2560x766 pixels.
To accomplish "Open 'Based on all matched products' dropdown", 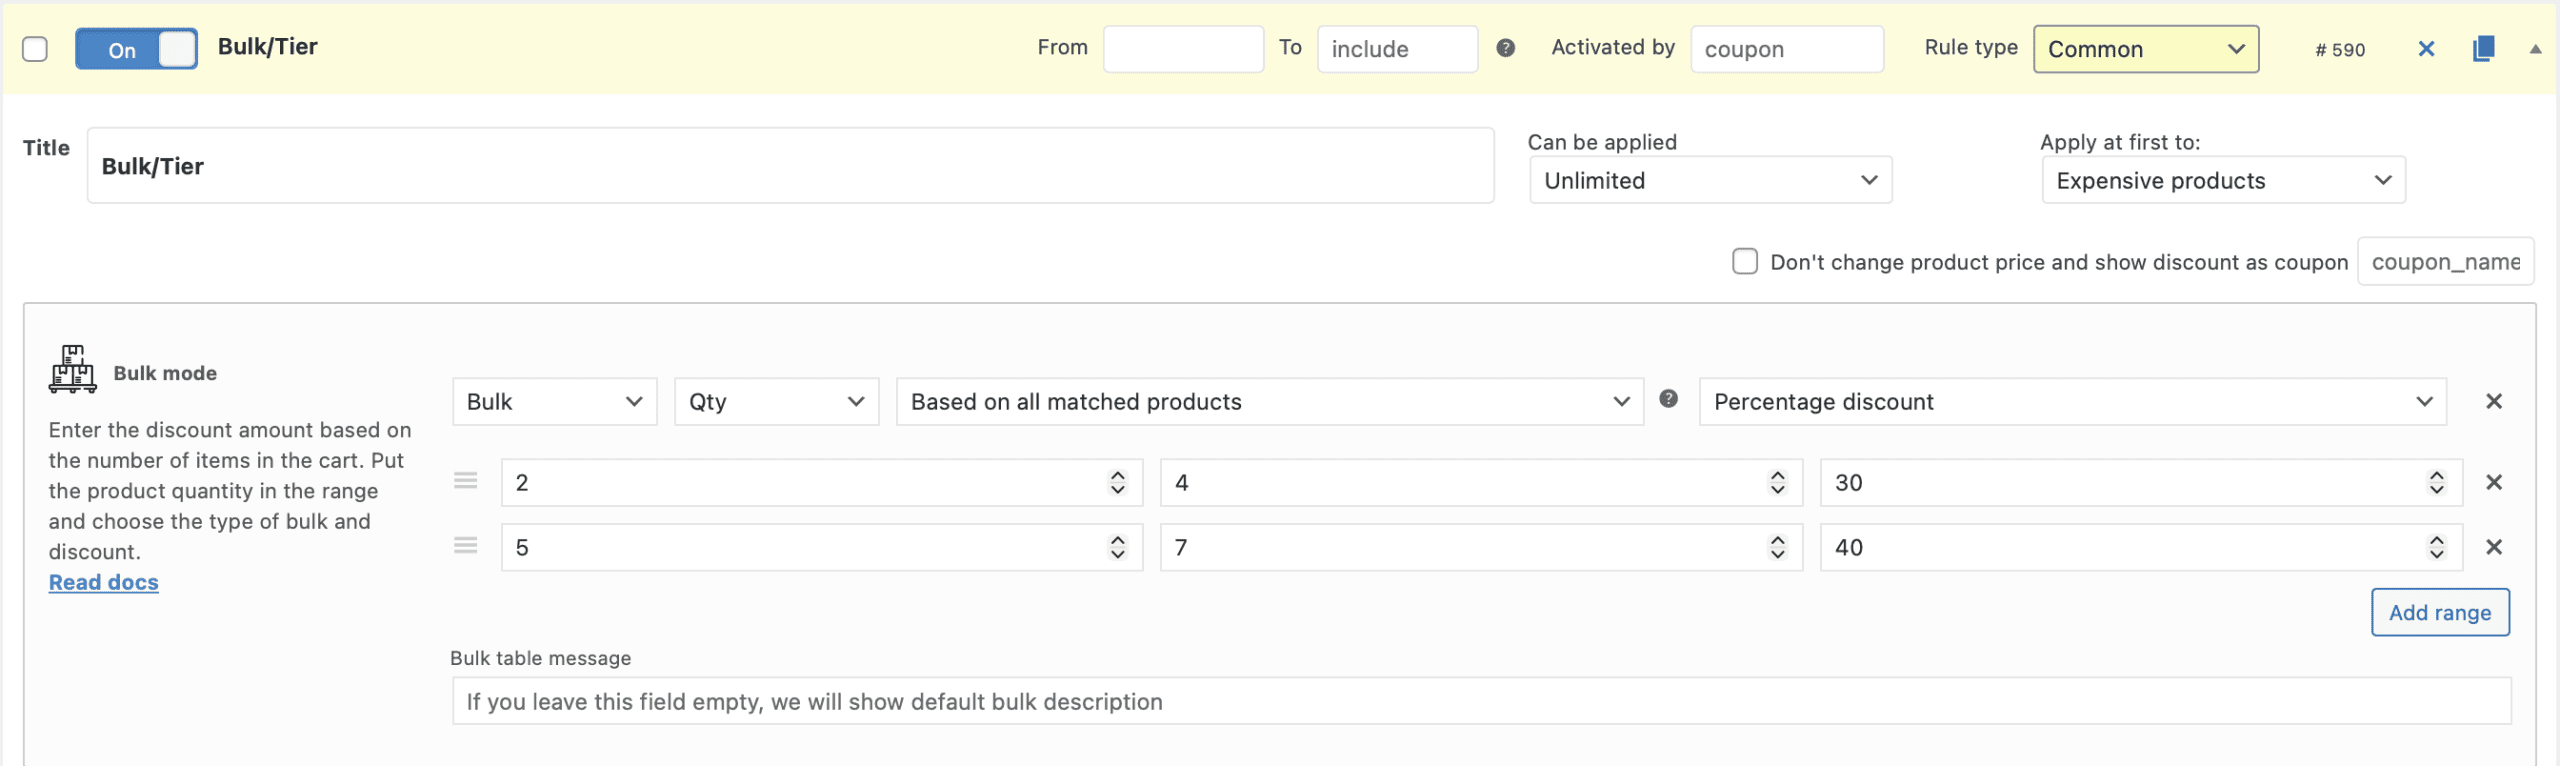I will [1270, 401].
